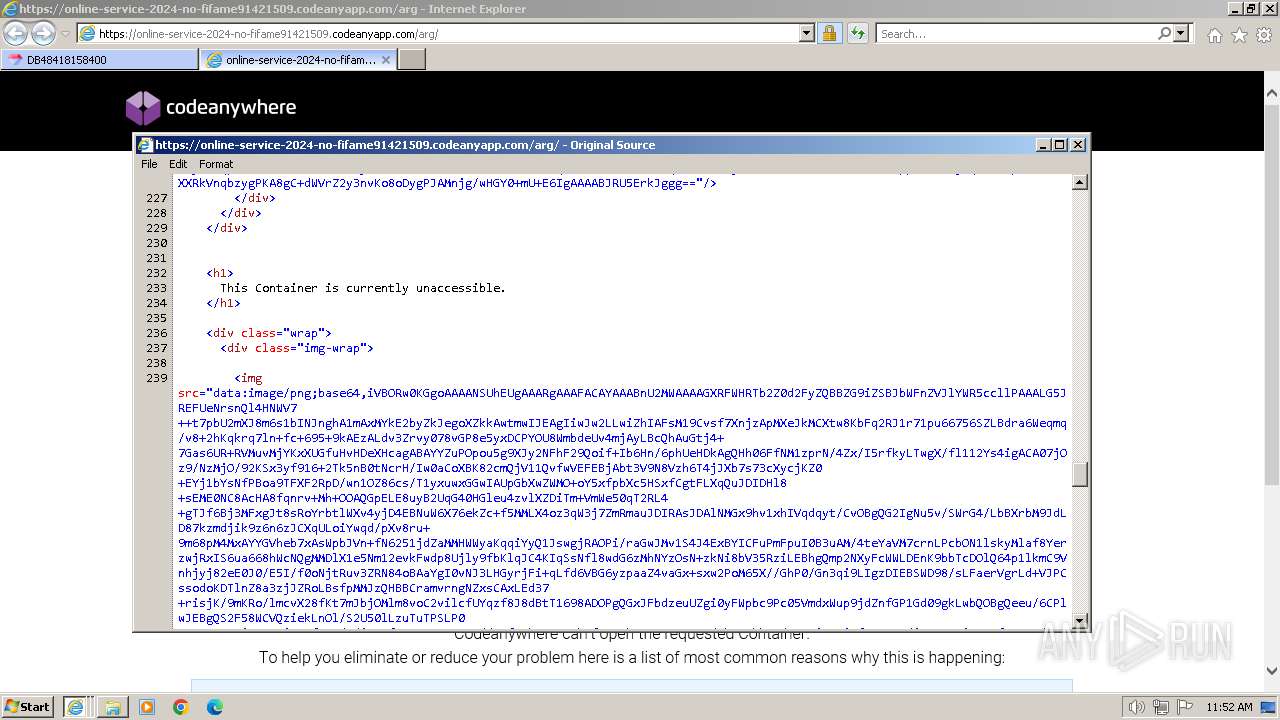
Task: Go back with Internet Explorer Back arrow
Action: [15, 33]
